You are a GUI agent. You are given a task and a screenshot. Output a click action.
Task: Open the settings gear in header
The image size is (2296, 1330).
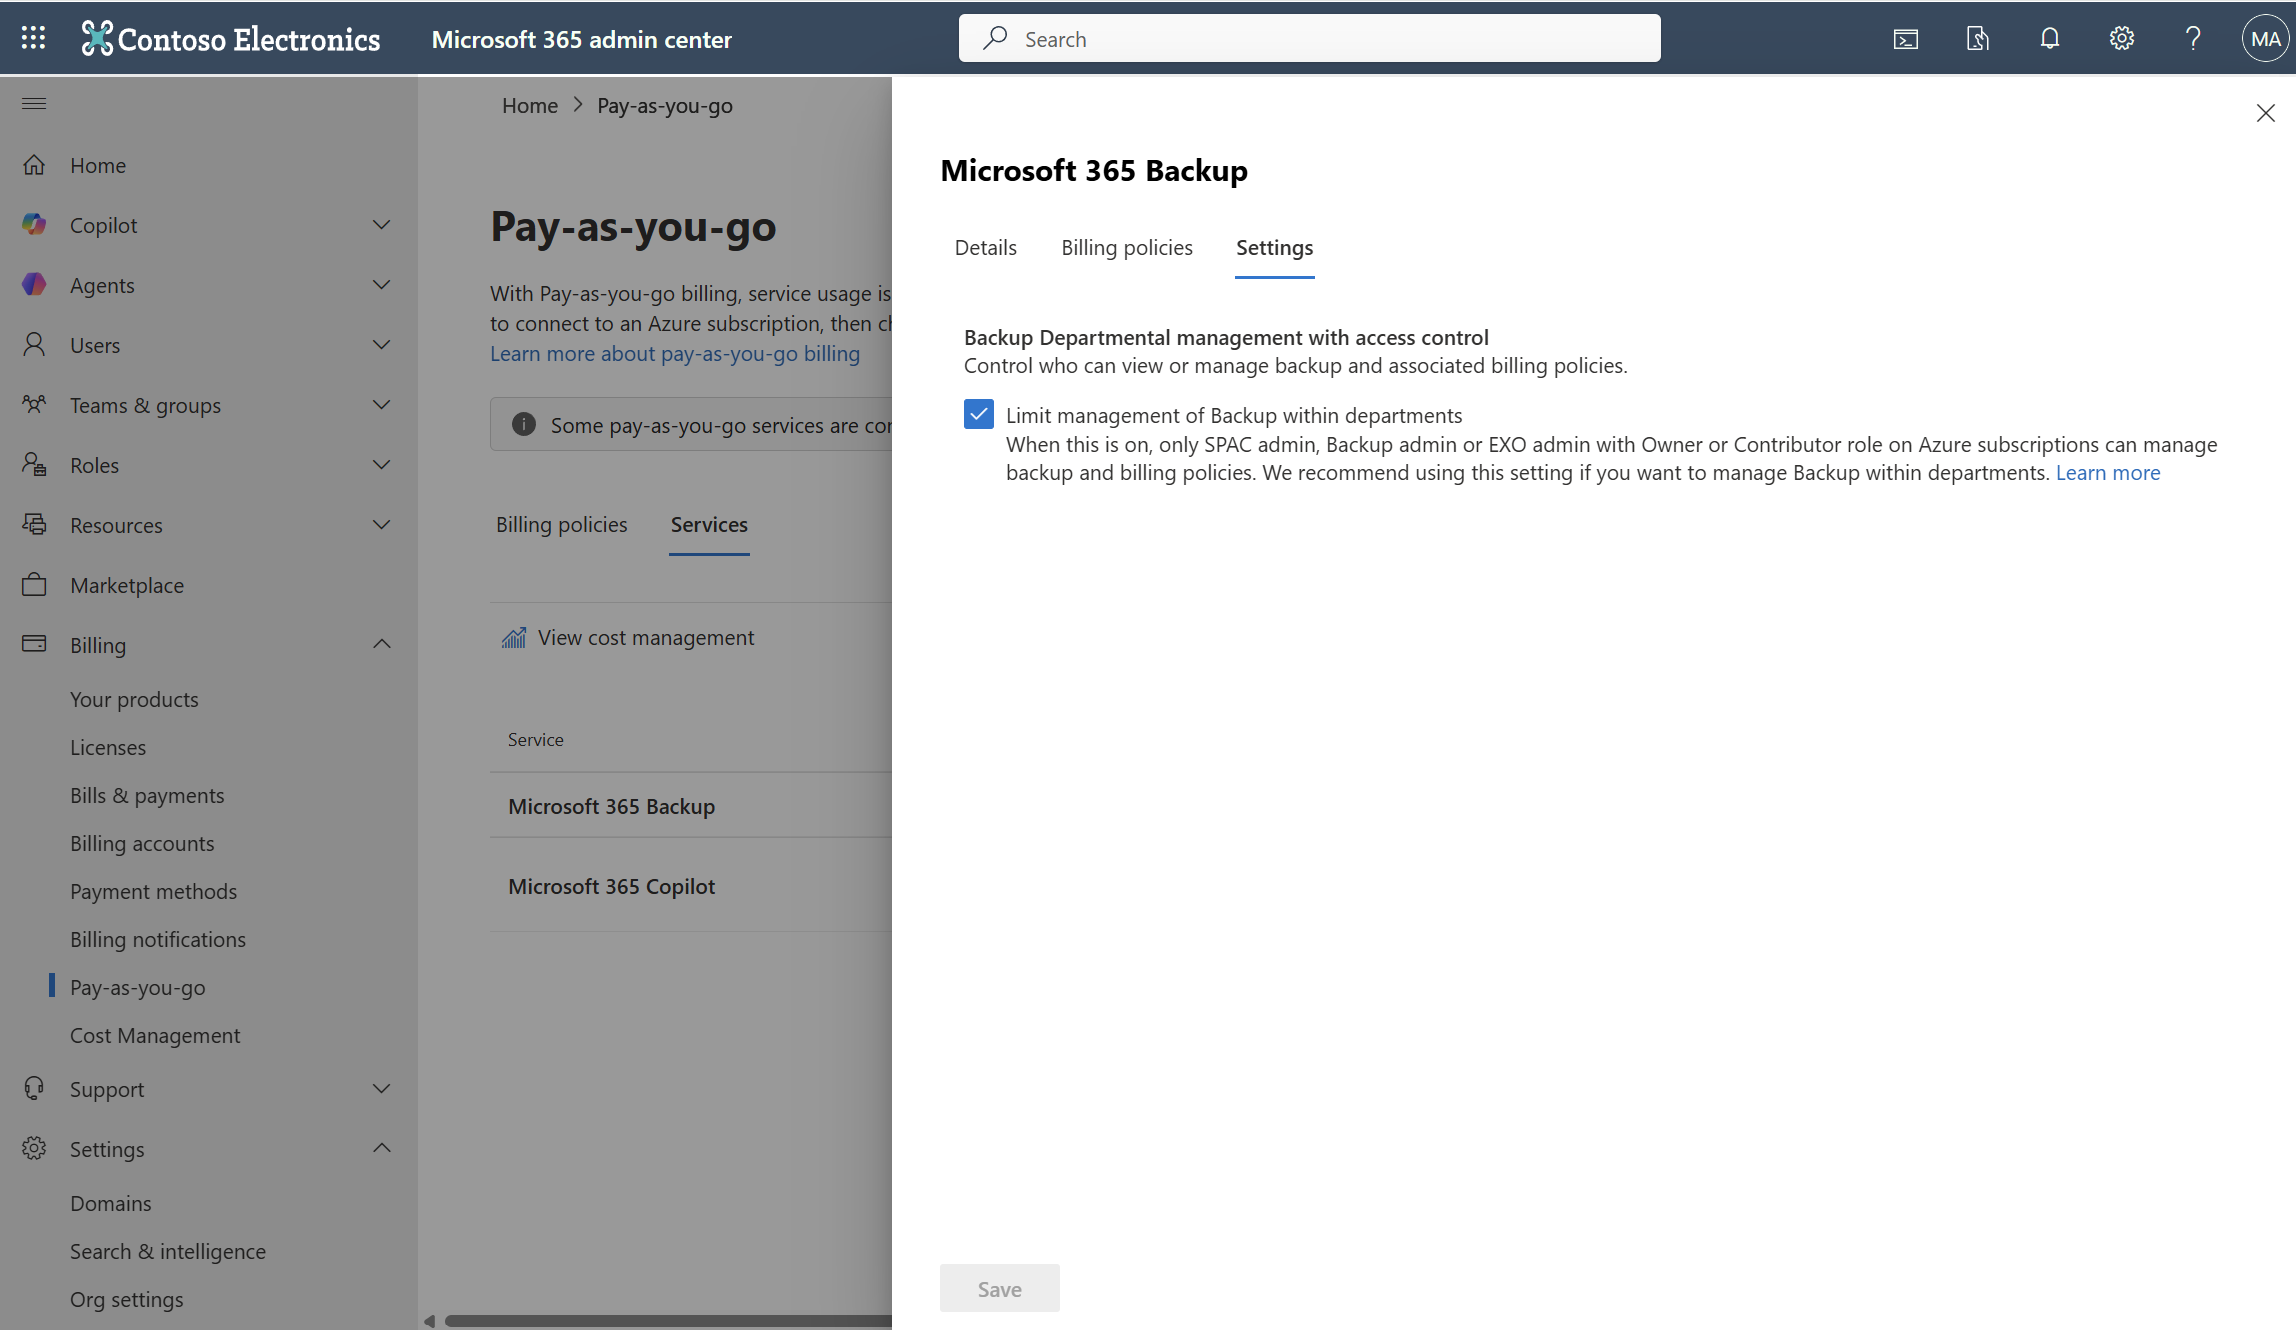(x=2122, y=39)
